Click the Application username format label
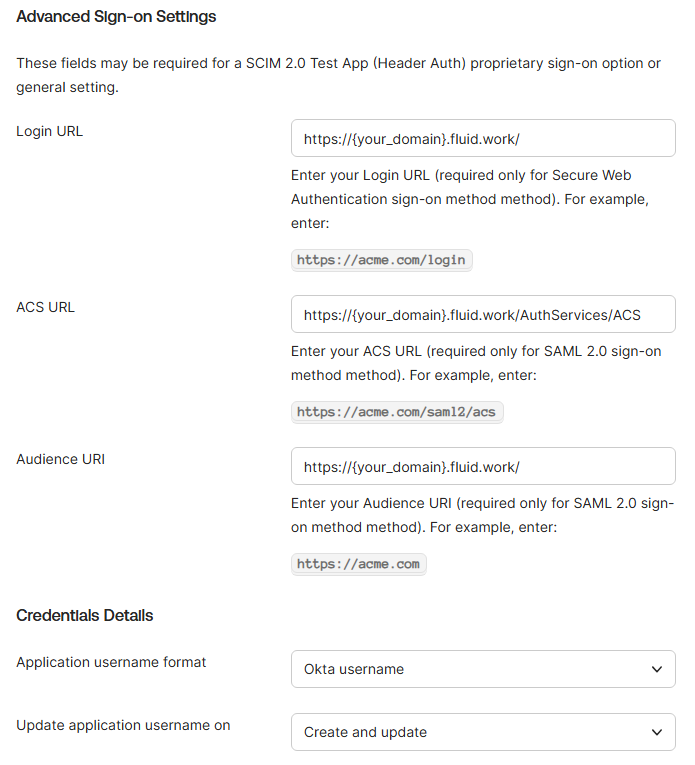The width and height of the screenshot is (695, 765). [111, 662]
